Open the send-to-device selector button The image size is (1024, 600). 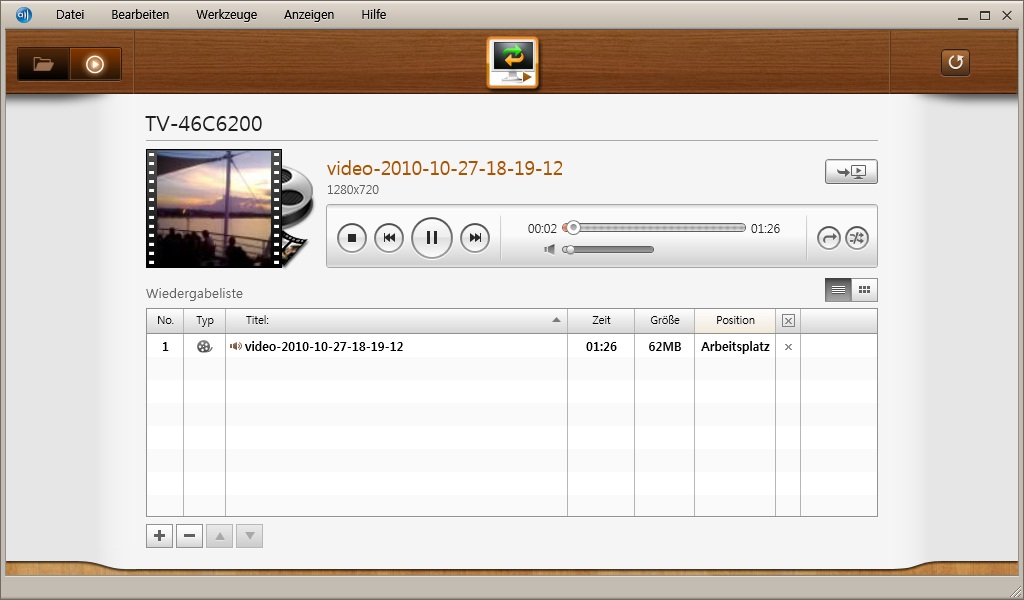pos(851,172)
